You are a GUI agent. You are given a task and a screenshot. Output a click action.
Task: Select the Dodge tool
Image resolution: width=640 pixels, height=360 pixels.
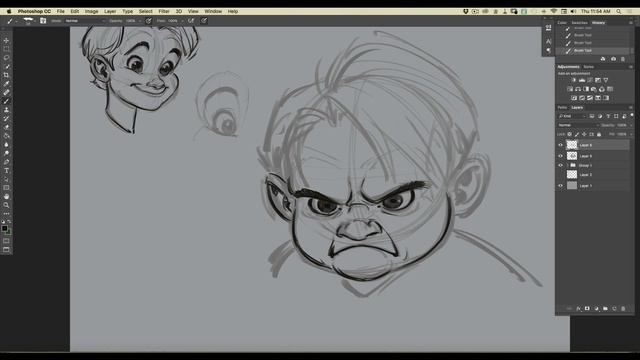point(6,153)
